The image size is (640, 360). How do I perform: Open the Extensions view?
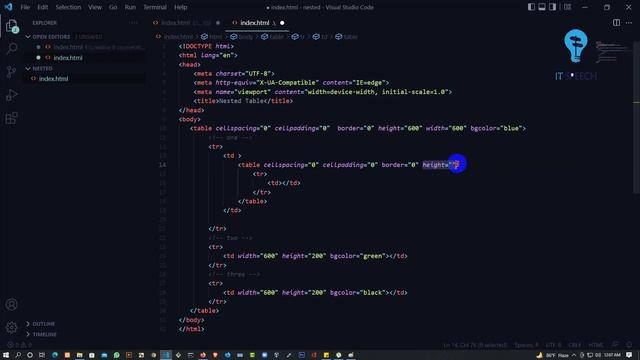pyautogui.click(x=11, y=118)
